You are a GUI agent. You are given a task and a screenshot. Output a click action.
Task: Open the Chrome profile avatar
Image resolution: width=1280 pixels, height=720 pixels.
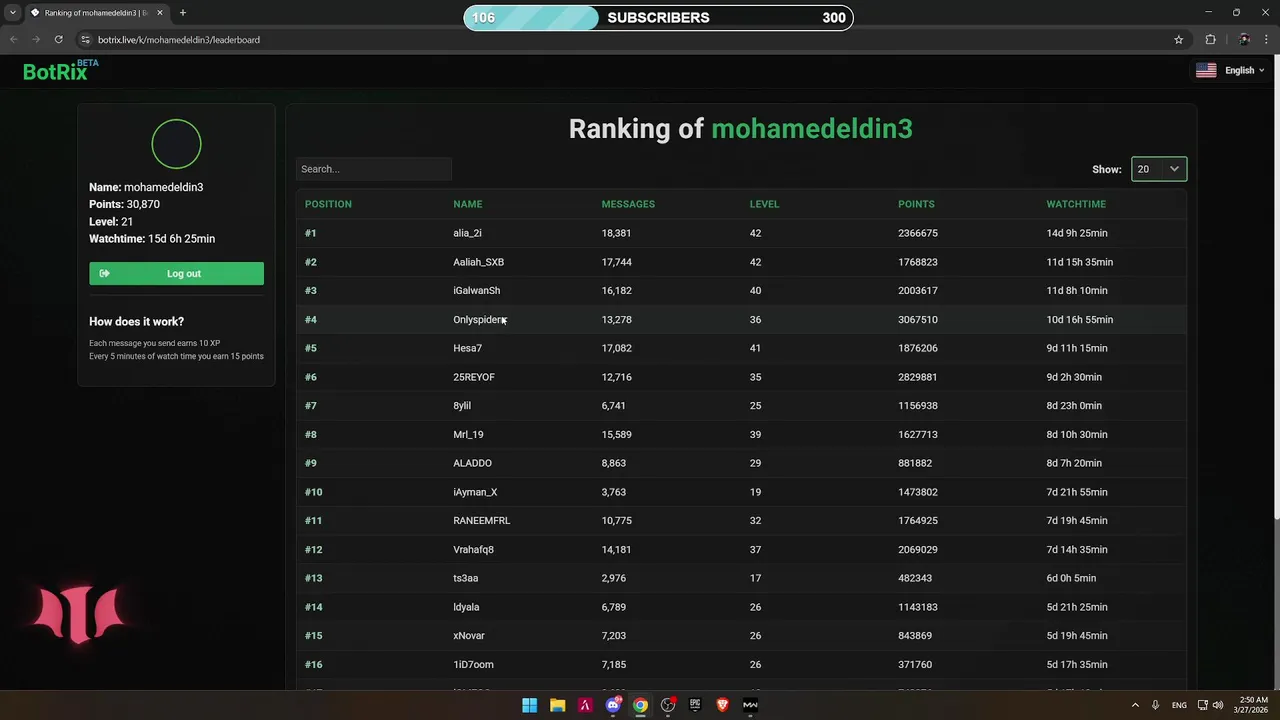(x=1244, y=40)
